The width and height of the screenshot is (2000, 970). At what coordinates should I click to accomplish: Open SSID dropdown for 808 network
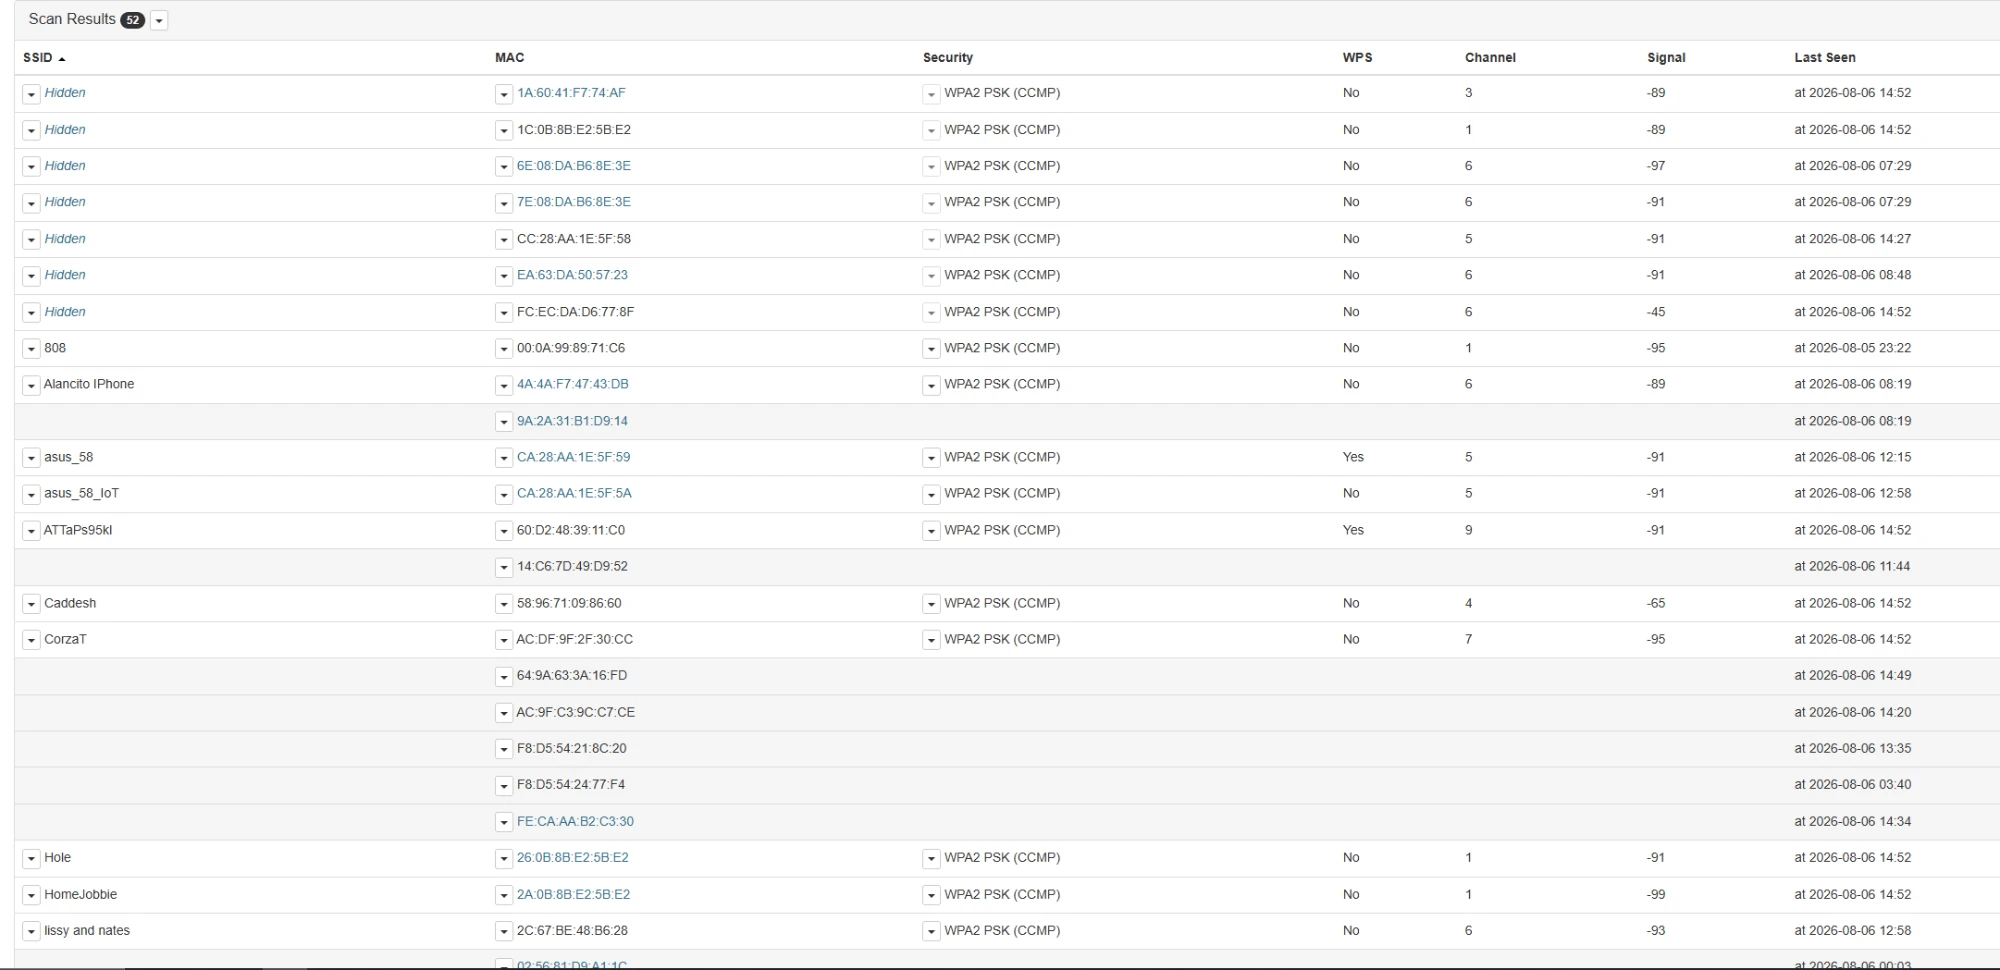pyautogui.click(x=31, y=349)
